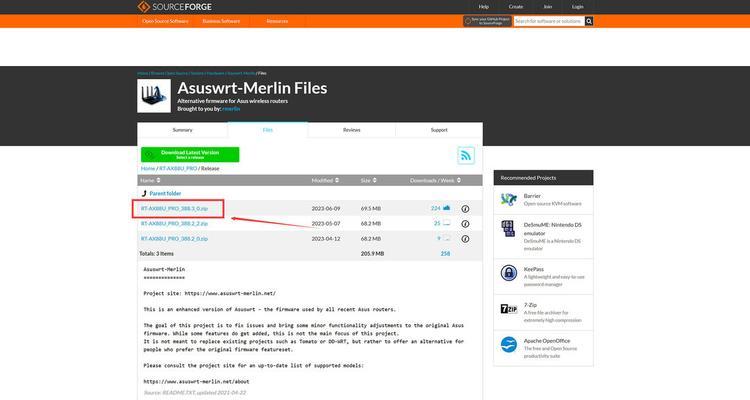Open the RSS feed icon

466,156
